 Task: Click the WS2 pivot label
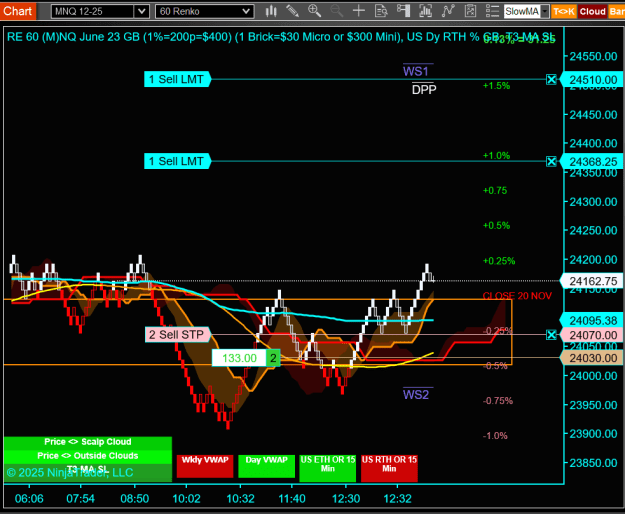tap(416, 394)
